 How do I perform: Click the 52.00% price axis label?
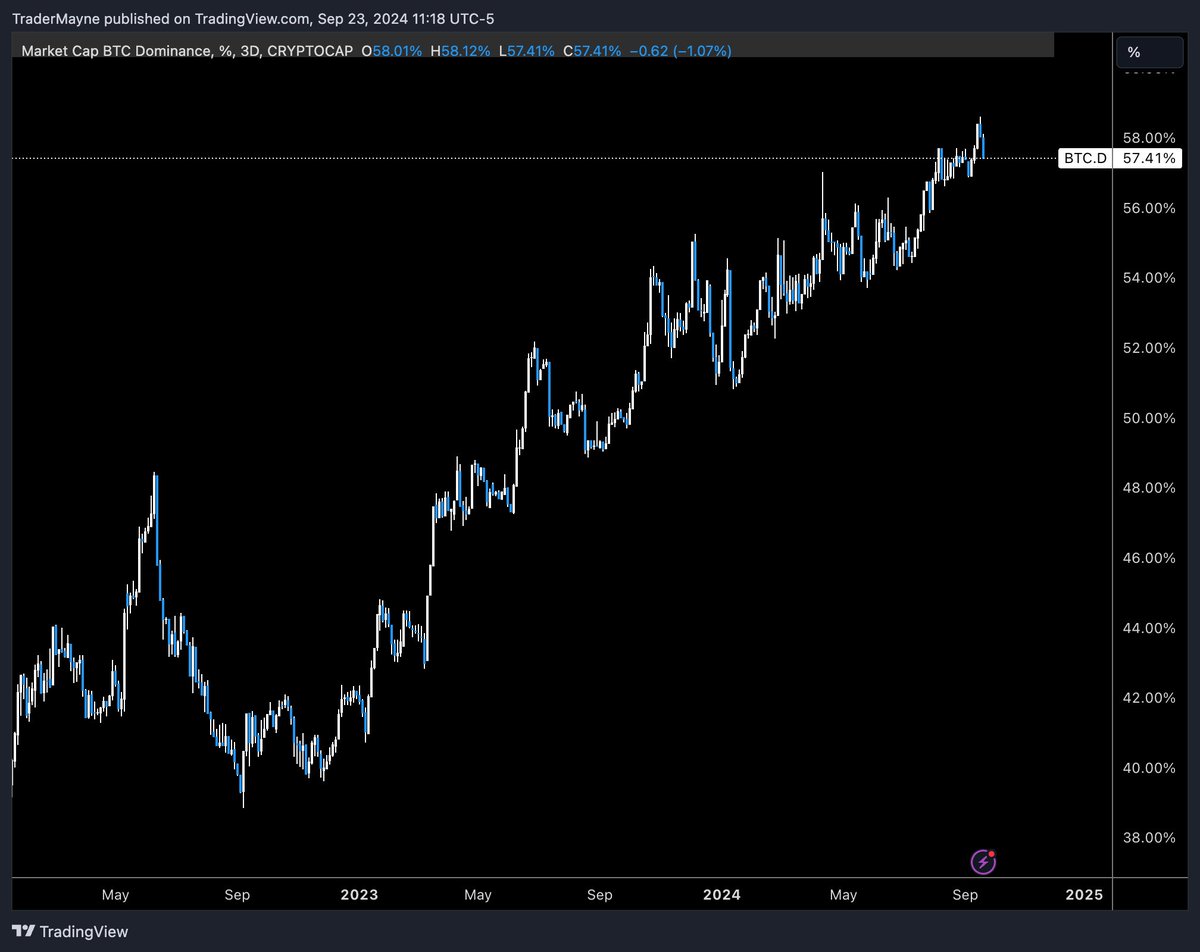pos(1149,348)
